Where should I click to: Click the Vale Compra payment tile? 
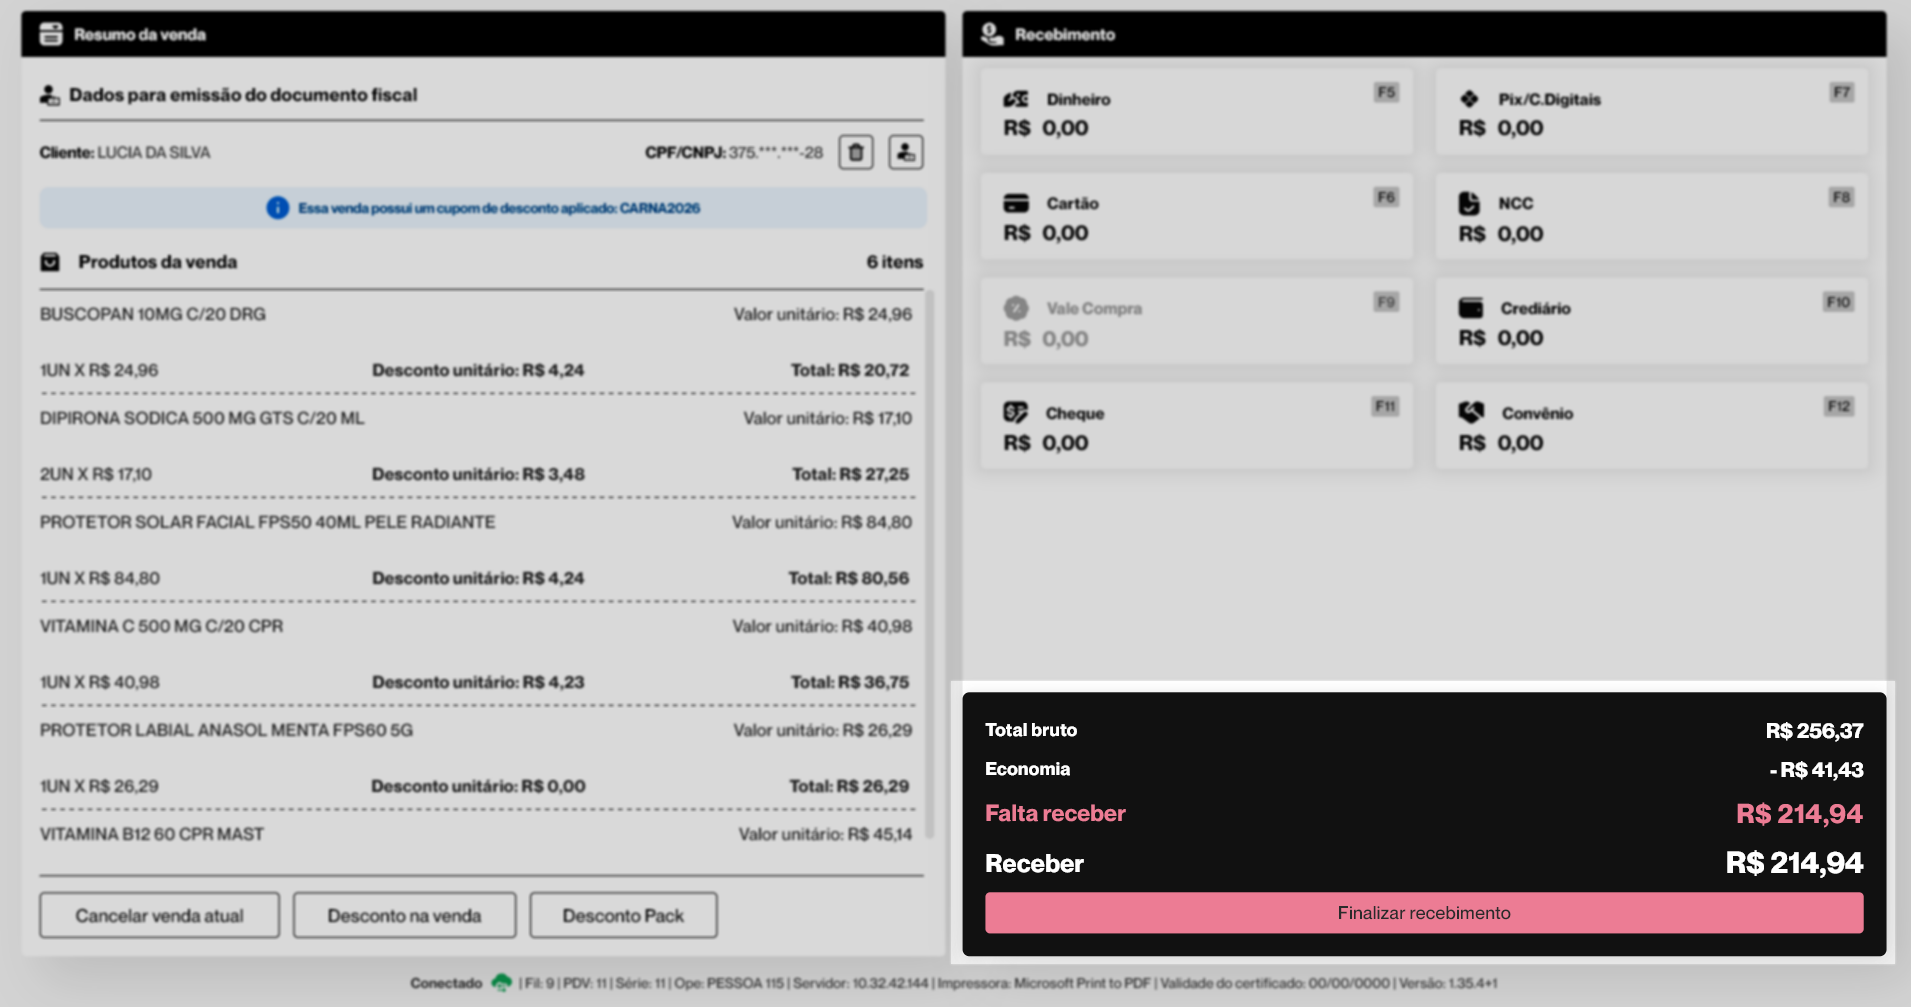pyautogui.click(x=1196, y=323)
